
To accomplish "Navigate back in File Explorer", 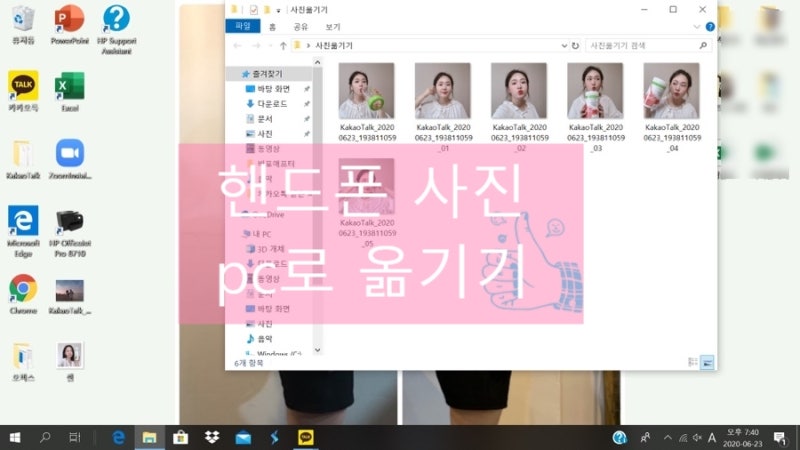I will tap(237, 45).
